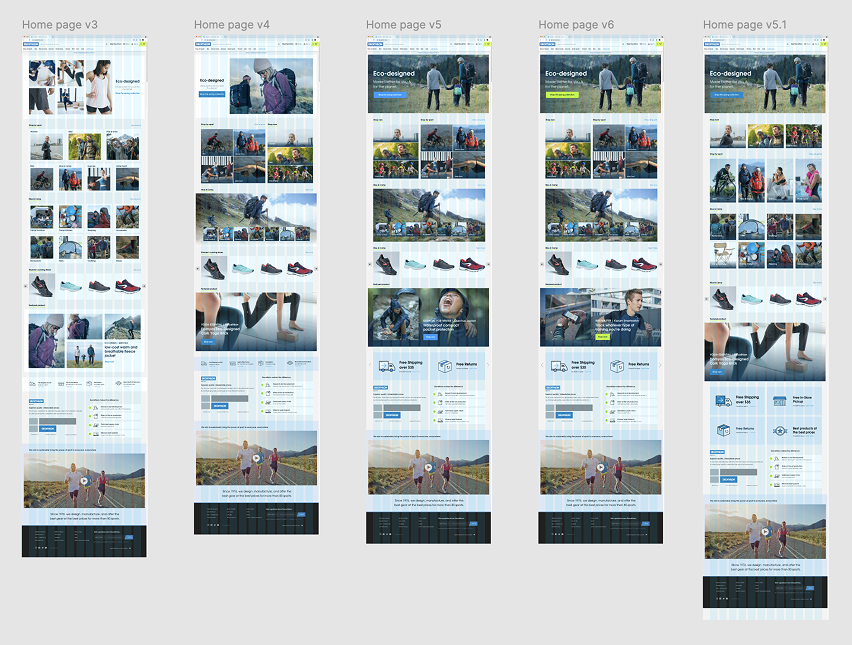The height and width of the screenshot is (645, 852).
Task: Click left carousel arrow beside v4 shoes
Action: click(x=198, y=268)
